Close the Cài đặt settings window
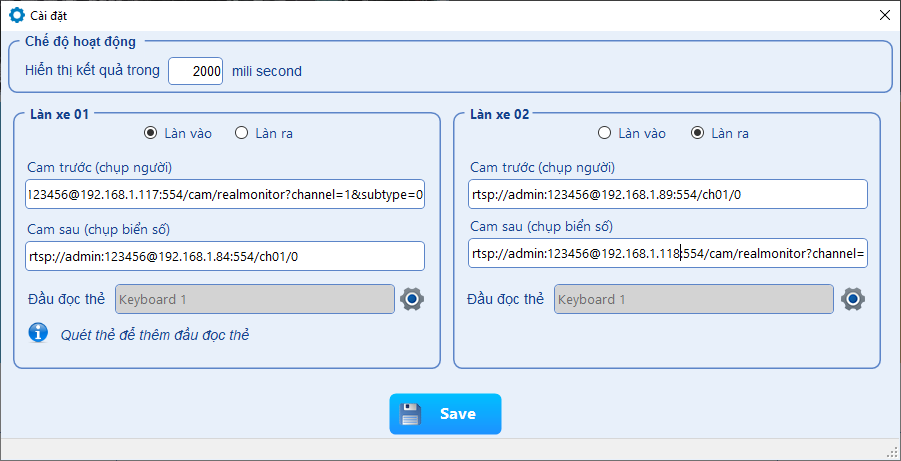 884,15
